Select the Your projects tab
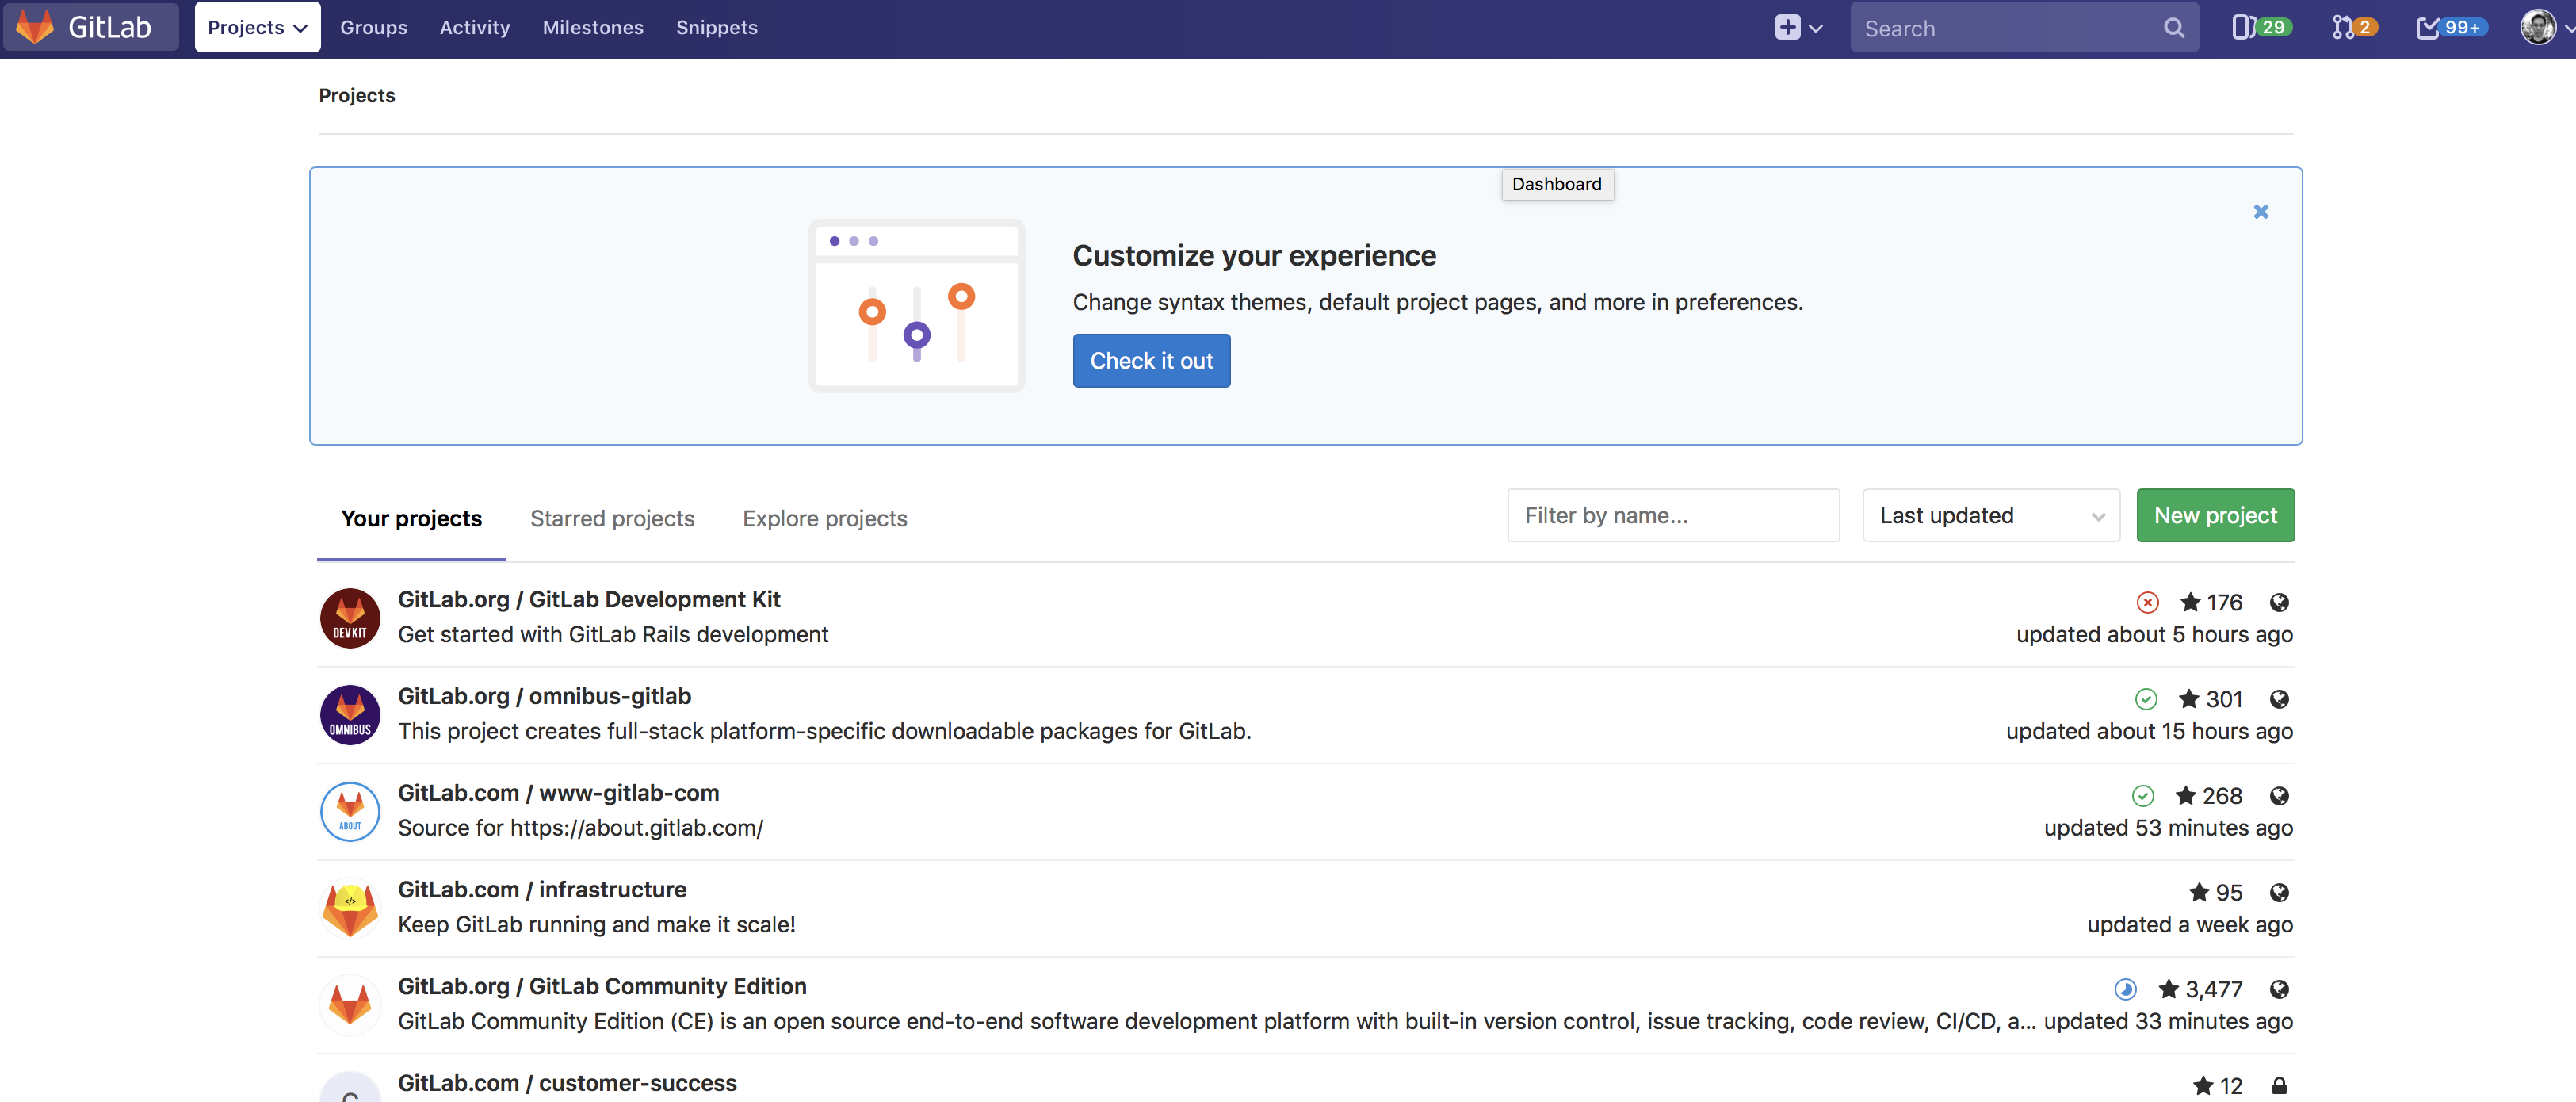The height and width of the screenshot is (1102, 2576). pyautogui.click(x=411, y=518)
